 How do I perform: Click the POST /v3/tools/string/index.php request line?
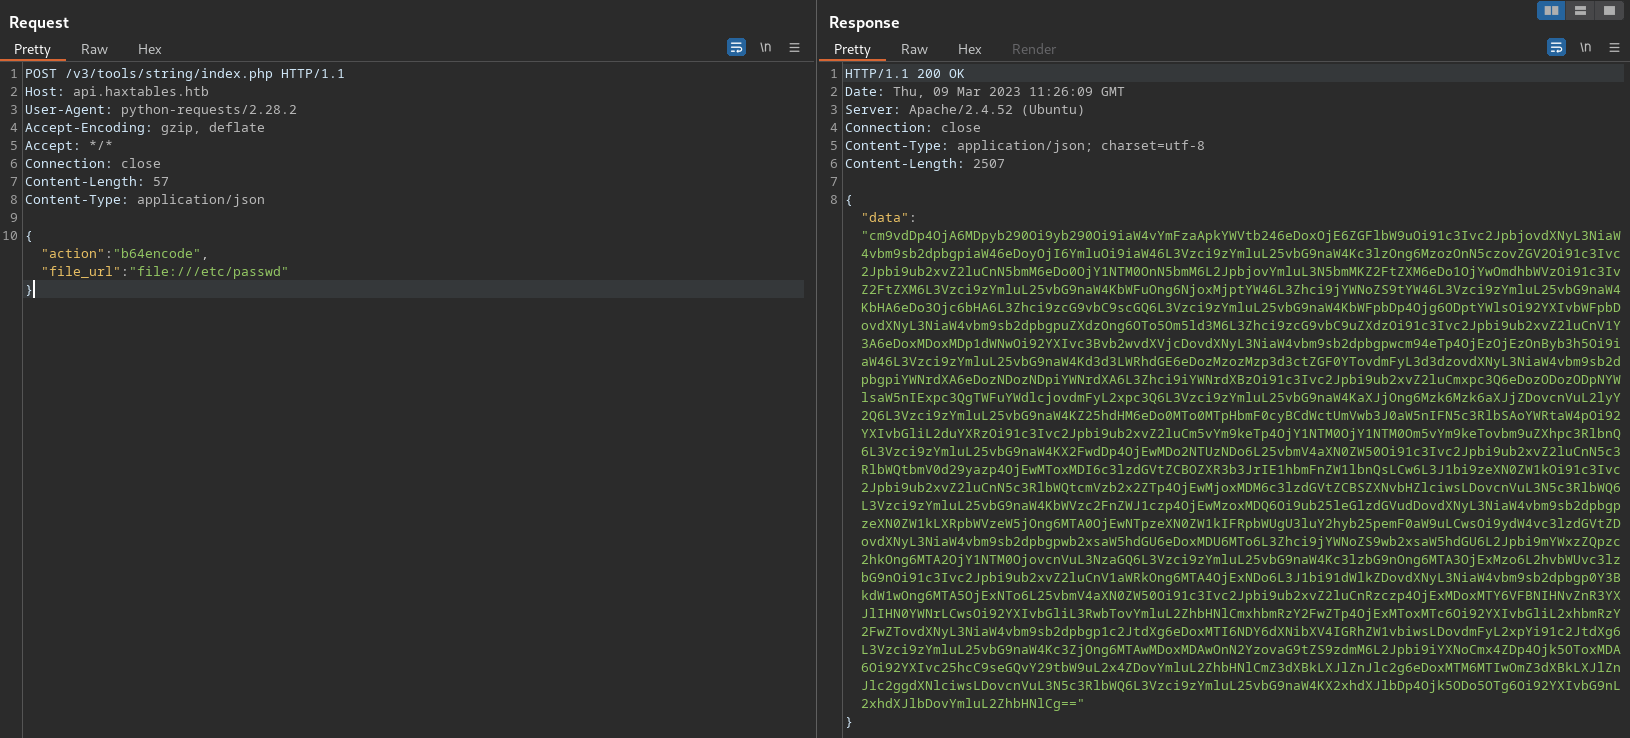click(184, 74)
